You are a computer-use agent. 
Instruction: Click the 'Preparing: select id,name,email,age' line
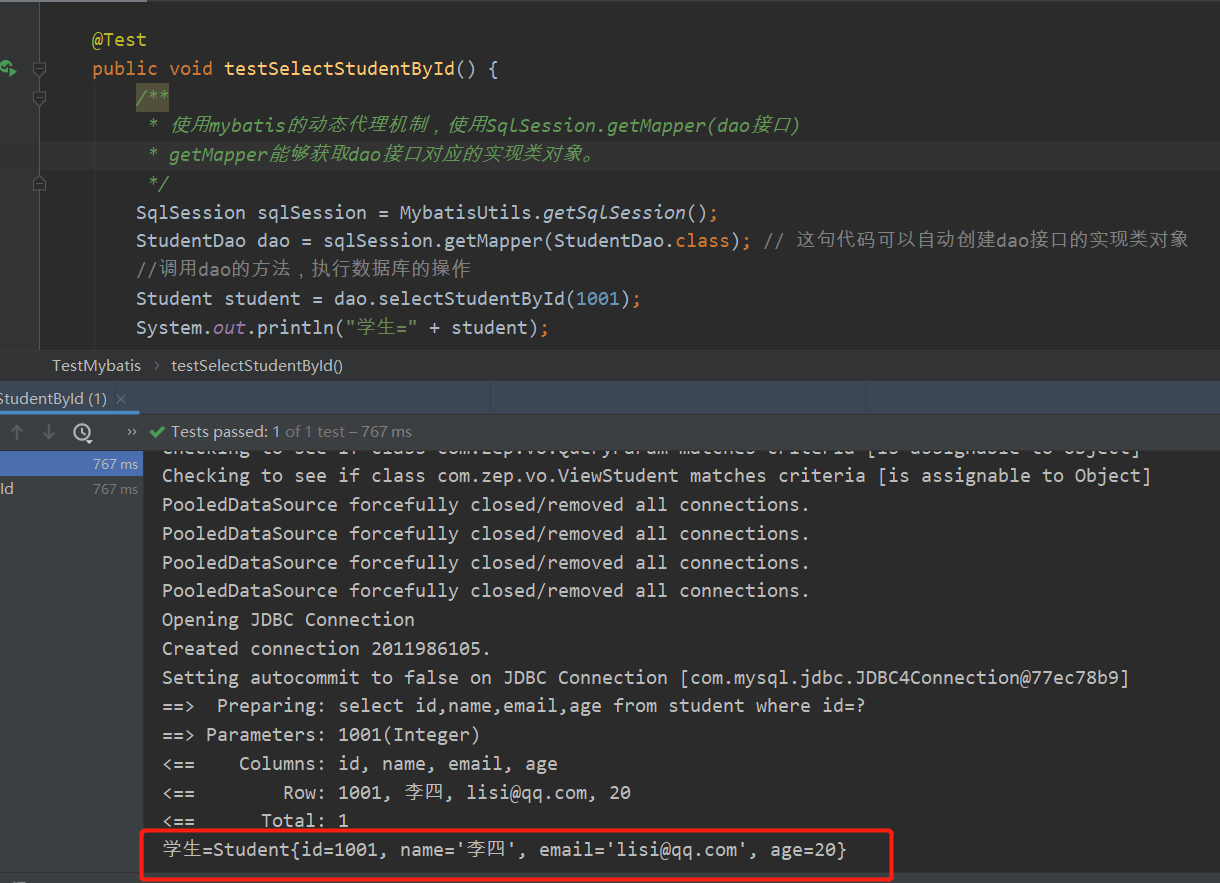513,706
